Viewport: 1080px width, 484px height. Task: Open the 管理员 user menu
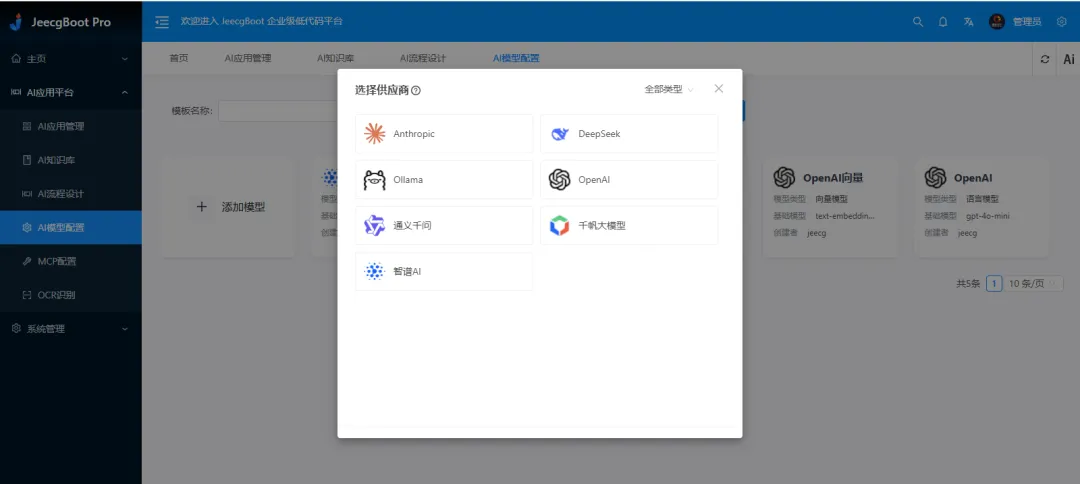[1015, 21]
